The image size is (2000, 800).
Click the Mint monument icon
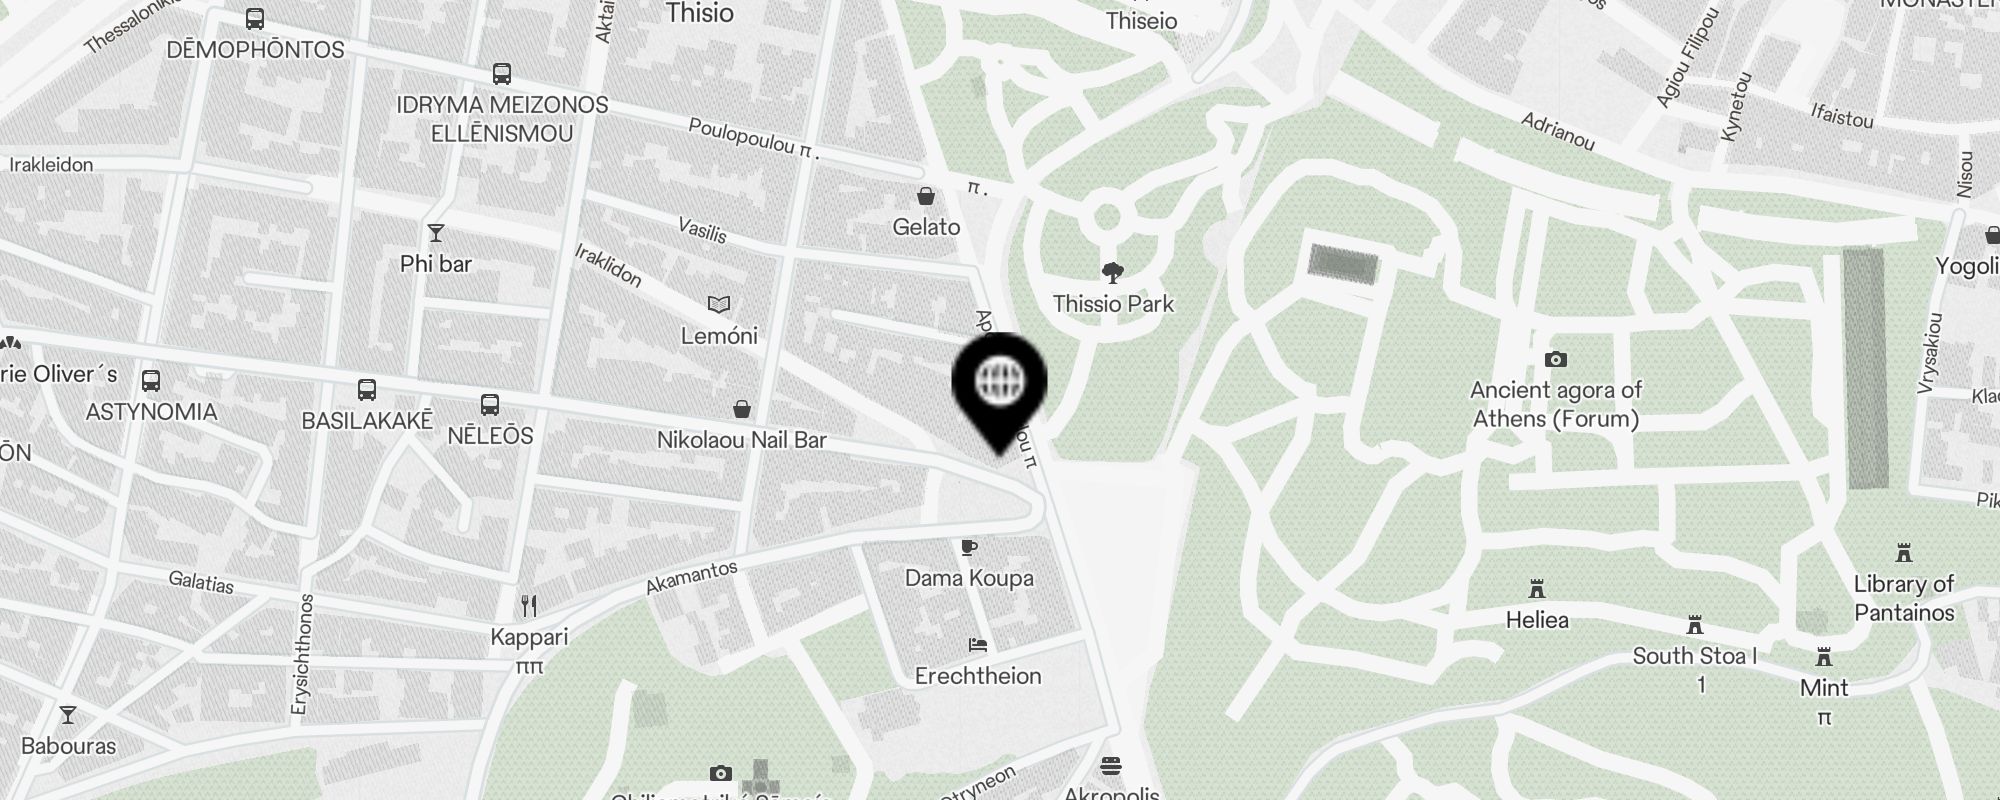click(x=1824, y=657)
